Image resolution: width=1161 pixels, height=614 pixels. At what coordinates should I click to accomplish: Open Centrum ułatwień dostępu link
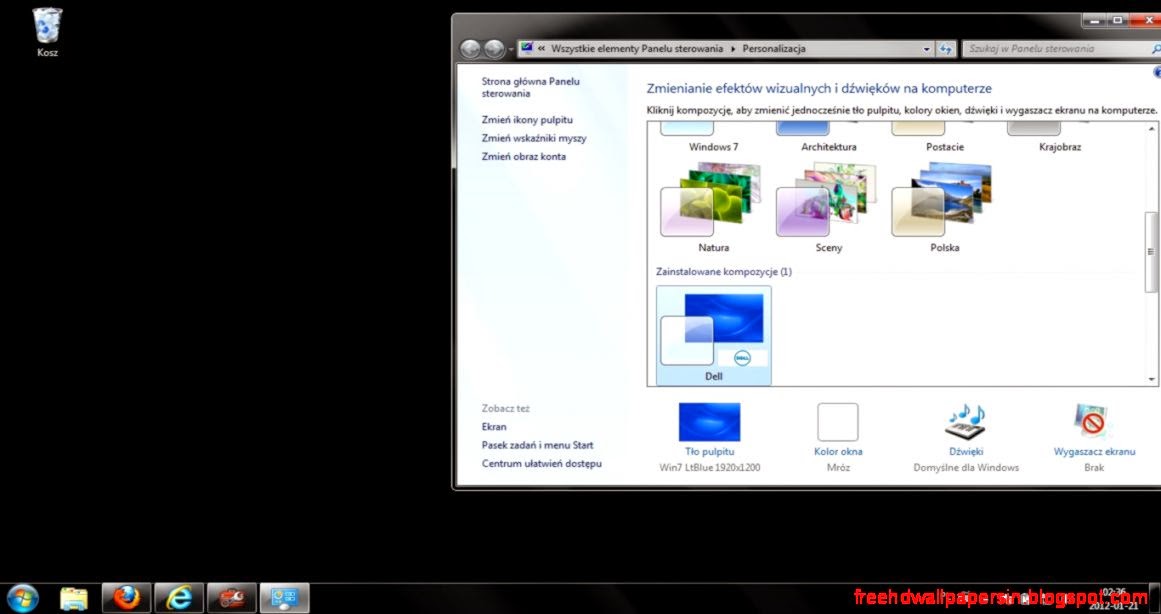click(542, 463)
